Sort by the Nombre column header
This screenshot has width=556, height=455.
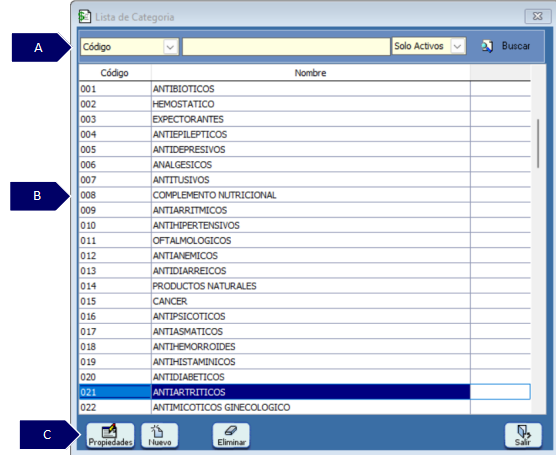click(310, 73)
